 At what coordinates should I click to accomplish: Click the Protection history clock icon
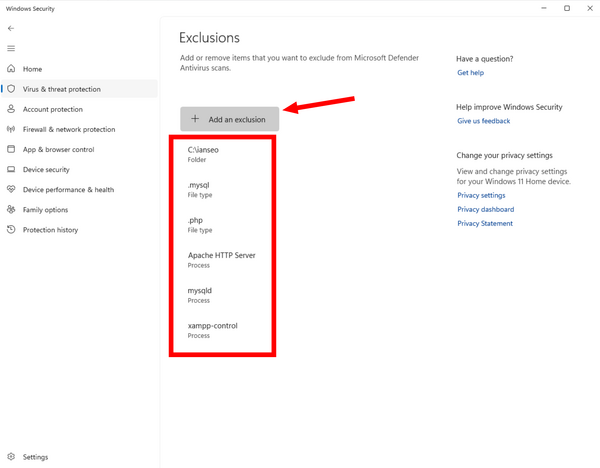tap(11, 230)
